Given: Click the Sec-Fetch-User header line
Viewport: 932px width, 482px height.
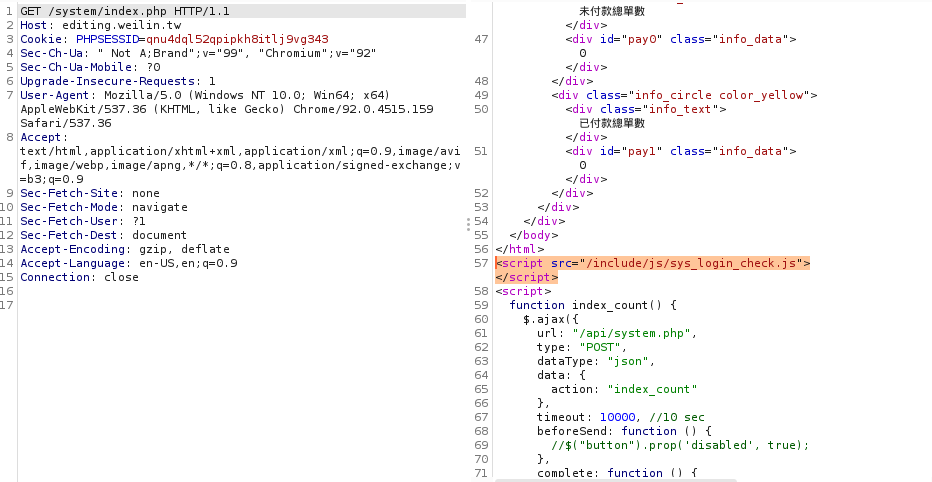Looking at the screenshot, I should point(83,221).
